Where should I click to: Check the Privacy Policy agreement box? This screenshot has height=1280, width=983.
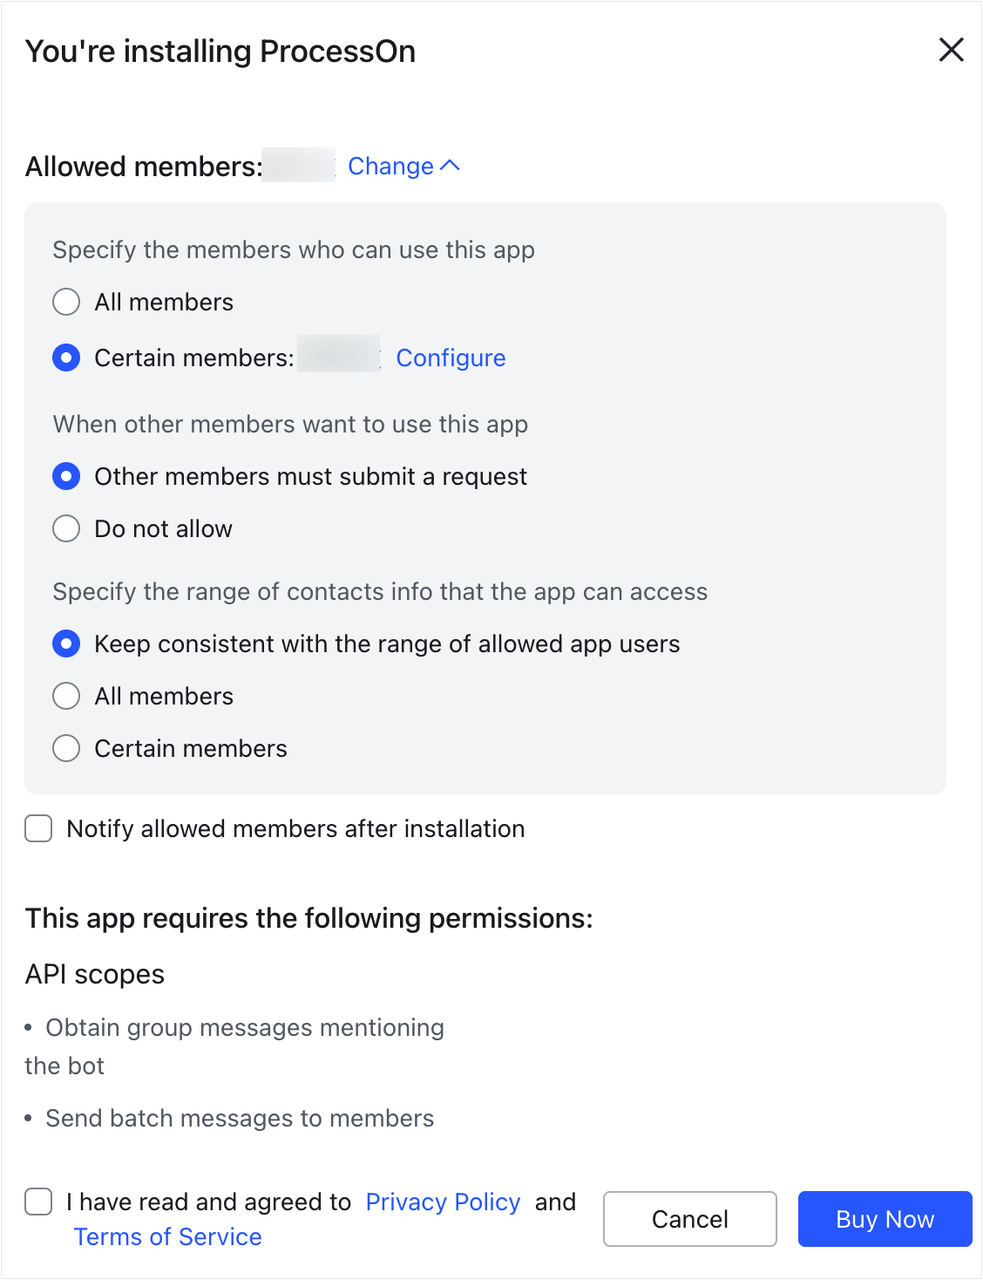point(37,1202)
